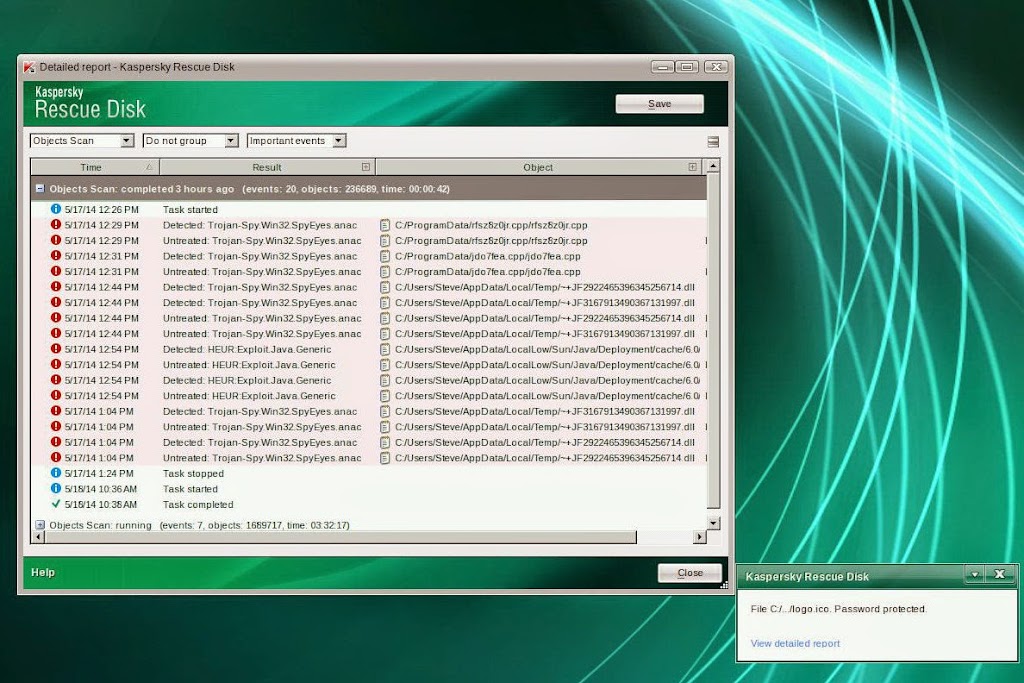Save the detailed report

660,104
